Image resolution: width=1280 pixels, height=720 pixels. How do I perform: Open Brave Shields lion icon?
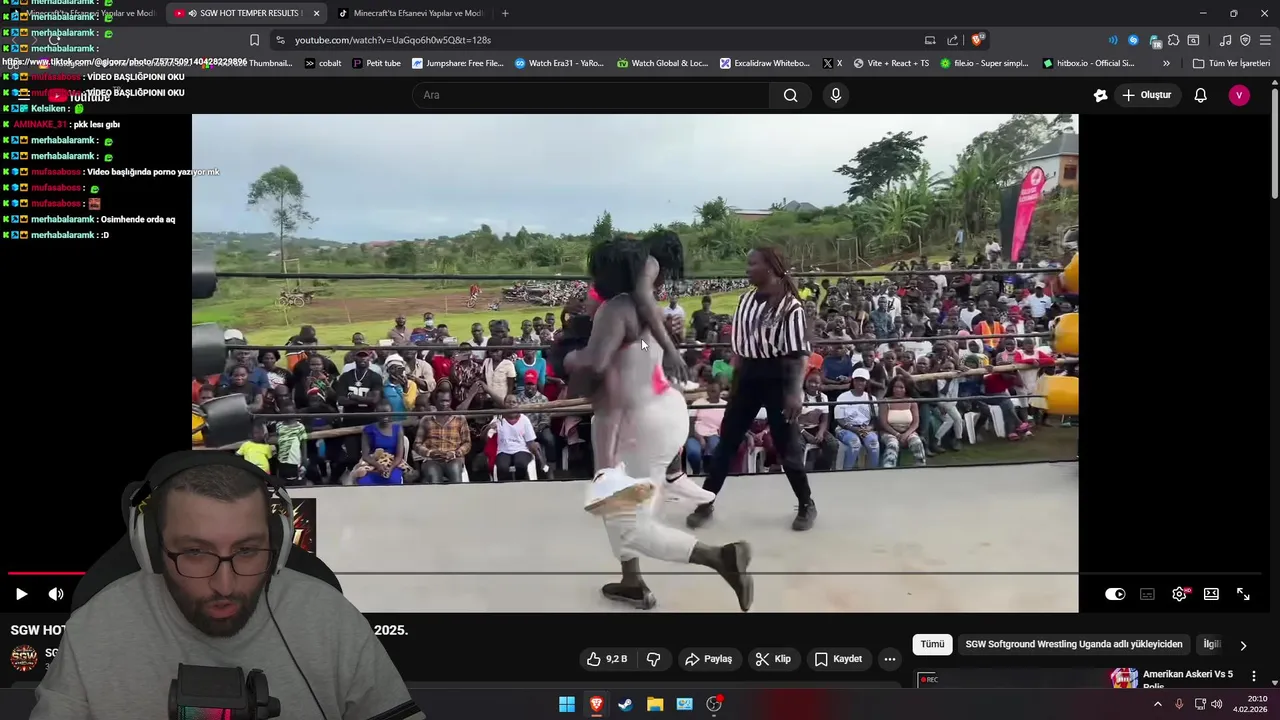[x=978, y=40]
